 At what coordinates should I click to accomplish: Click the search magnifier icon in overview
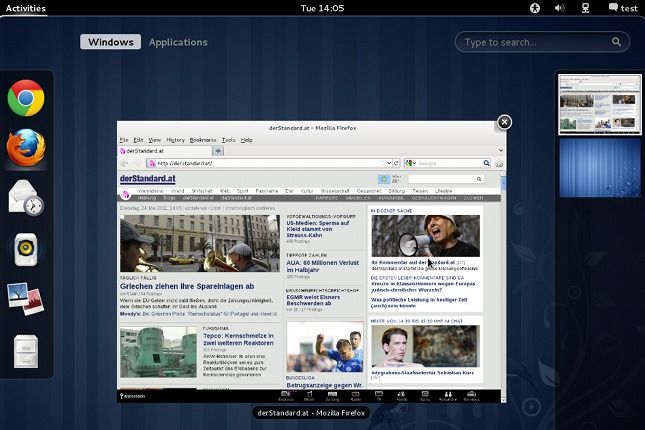616,42
